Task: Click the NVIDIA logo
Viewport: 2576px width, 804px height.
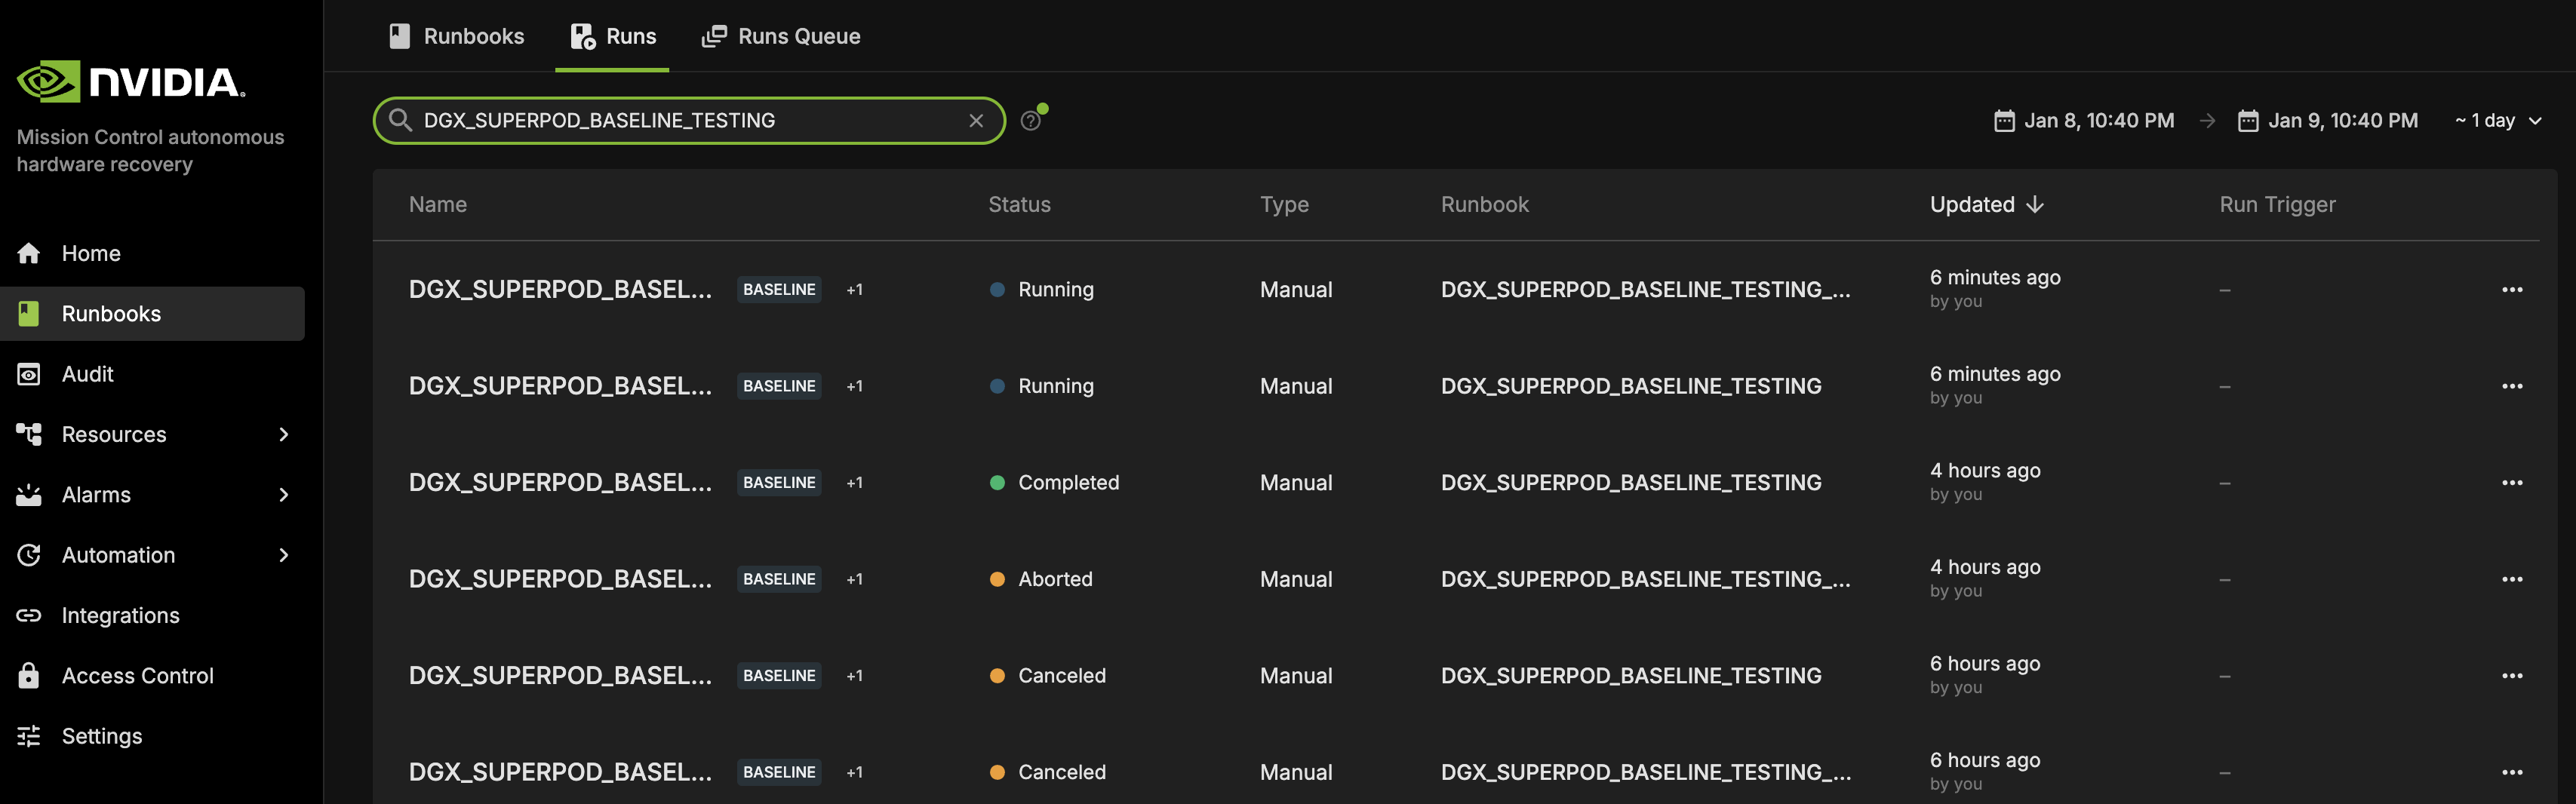Action: pos(131,82)
